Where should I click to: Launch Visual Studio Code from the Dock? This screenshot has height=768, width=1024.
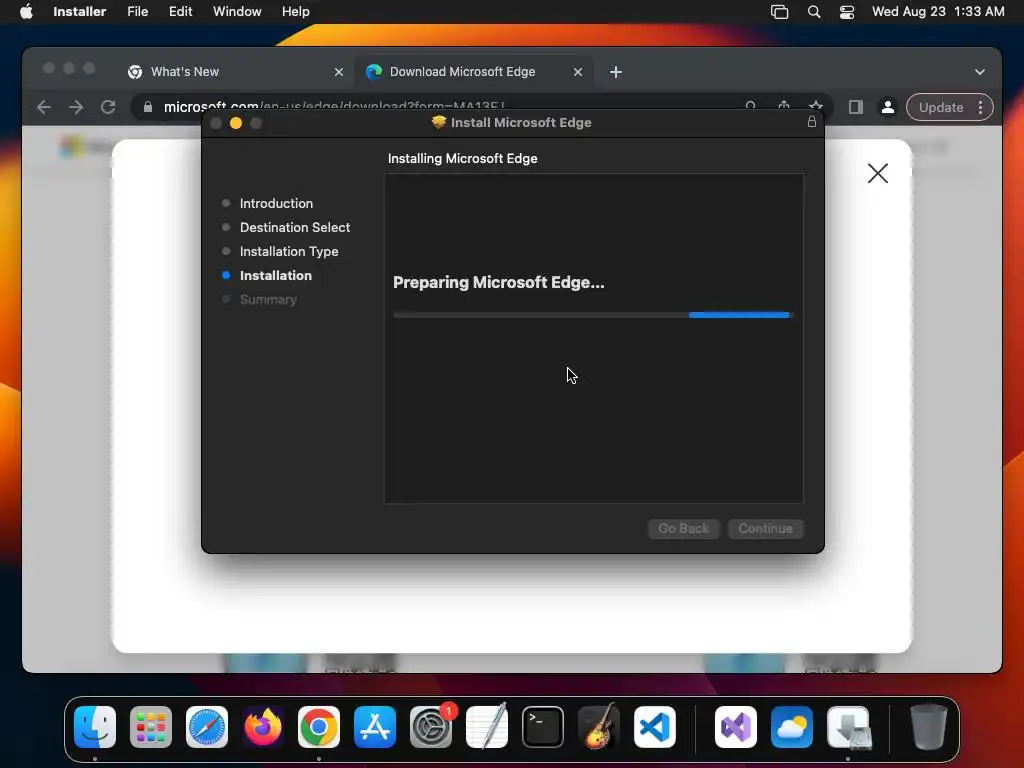655,727
